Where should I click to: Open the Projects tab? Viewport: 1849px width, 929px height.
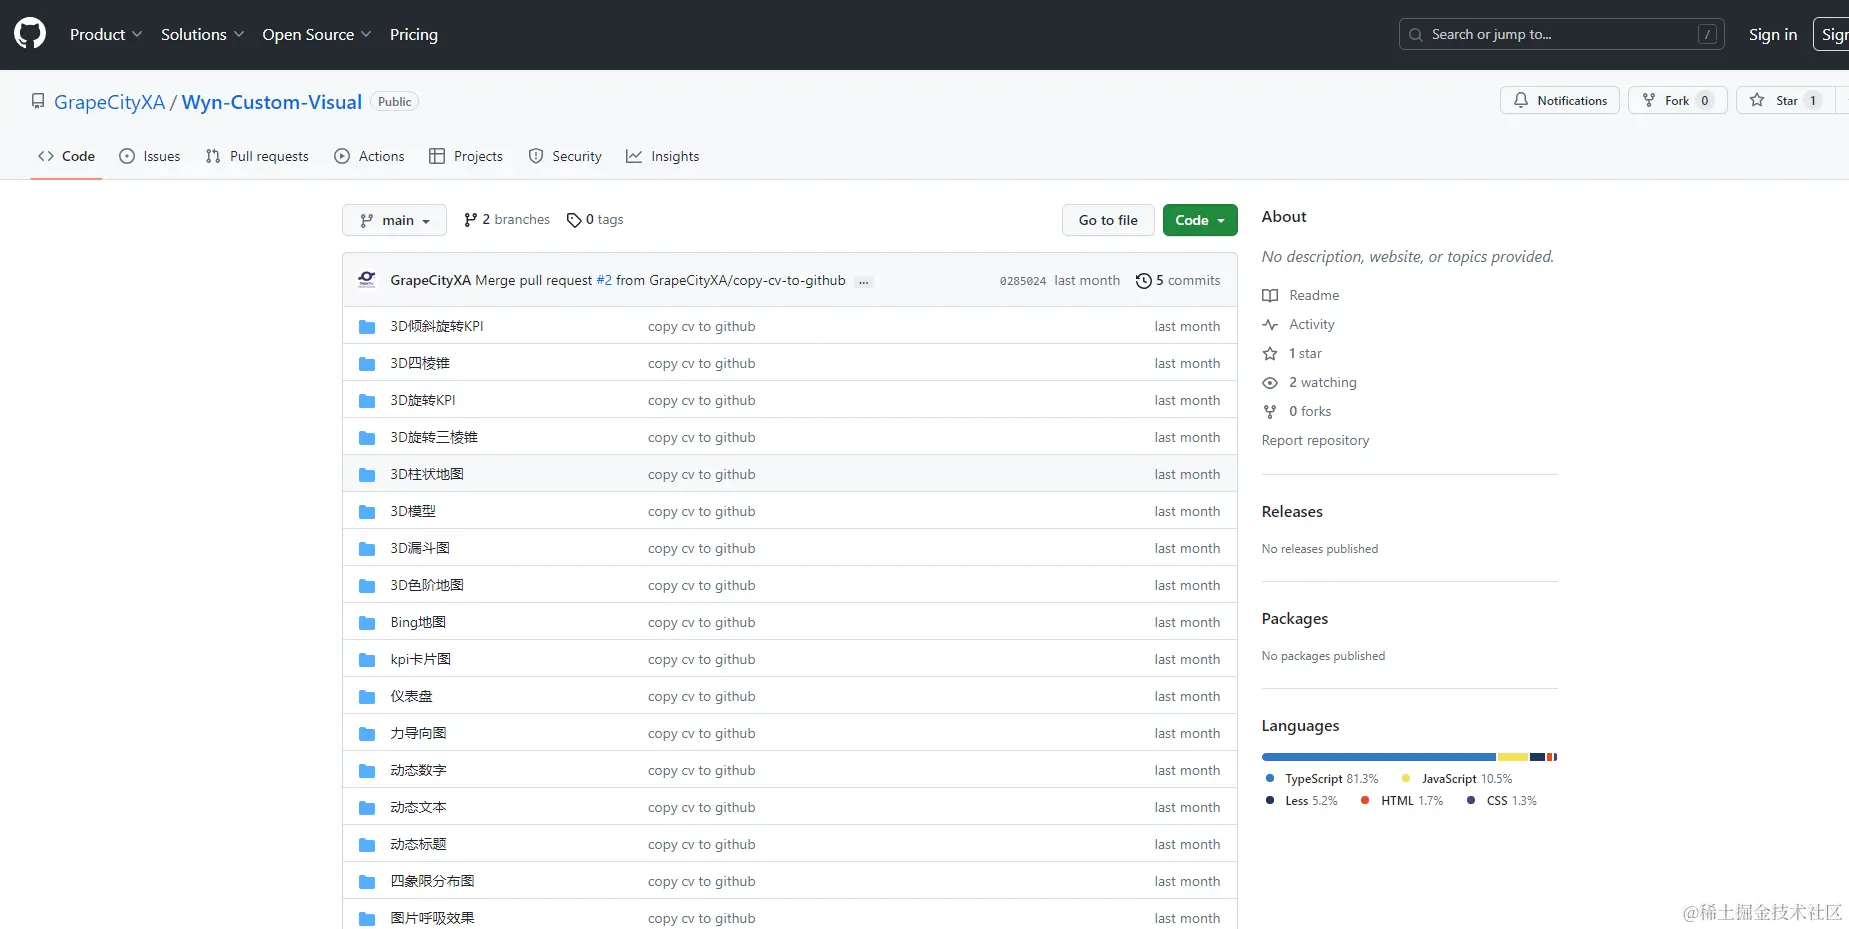coord(465,156)
